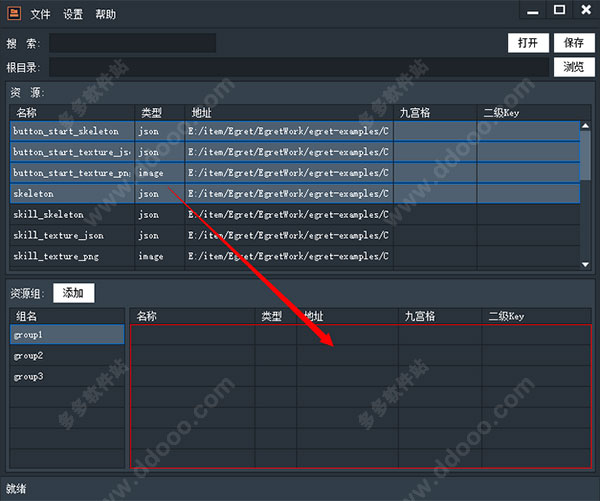Close the application window
Screen dimensions: 600x501
[x=586, y=10]
